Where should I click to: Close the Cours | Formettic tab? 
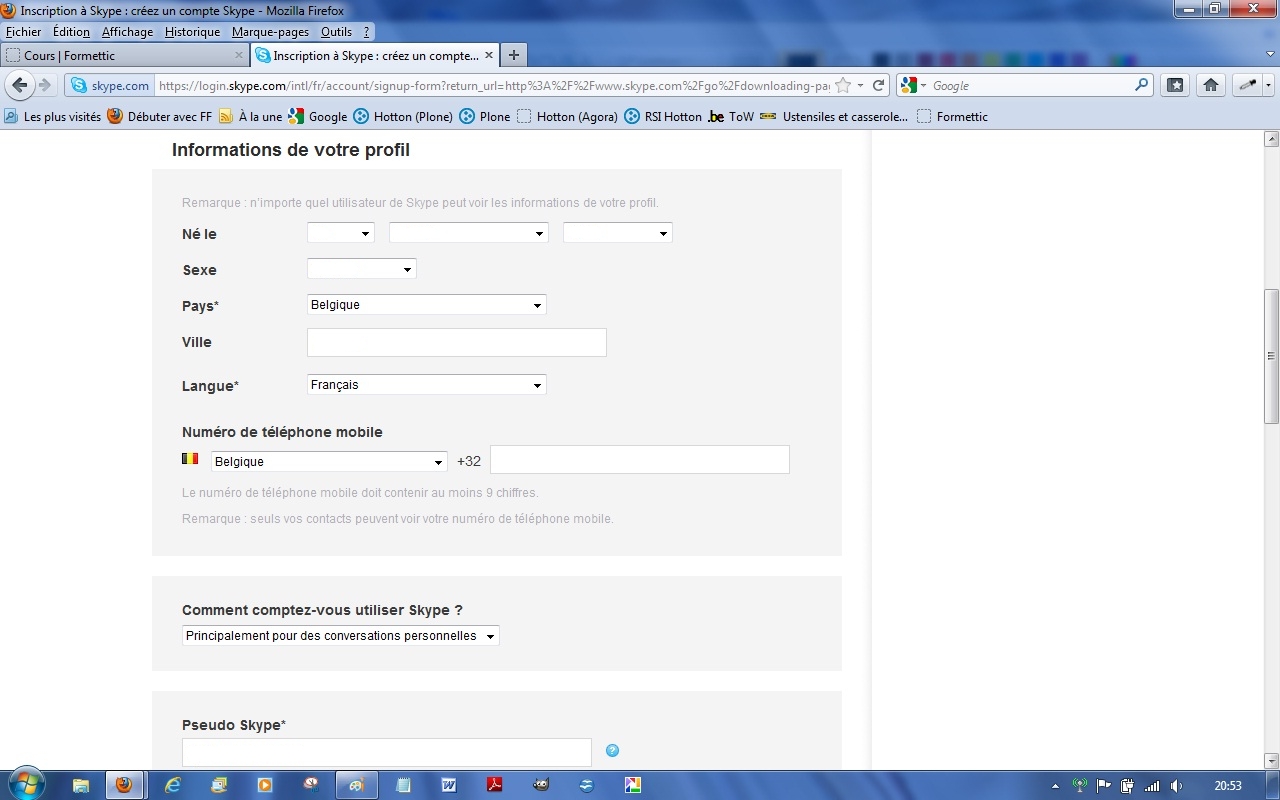point(239,56)
